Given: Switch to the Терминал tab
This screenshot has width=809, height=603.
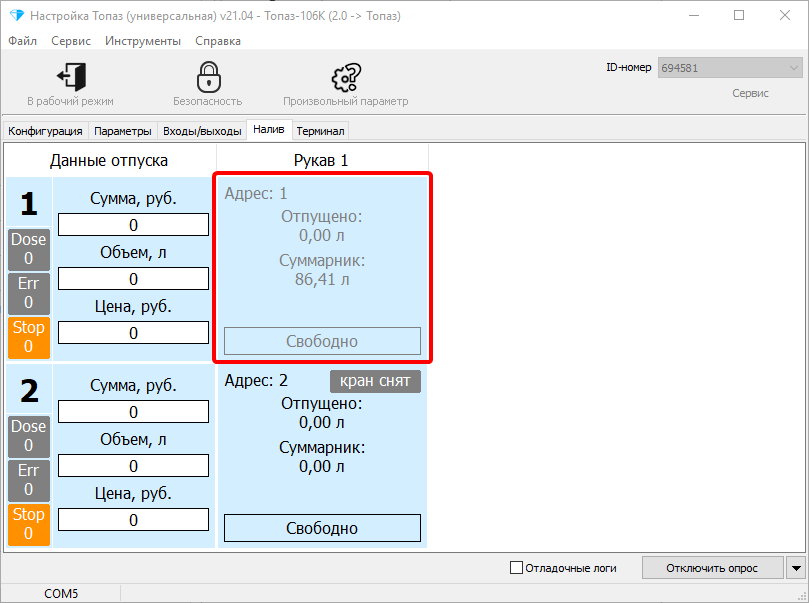Looking at the screenshot, I should [x=320, y=131].
